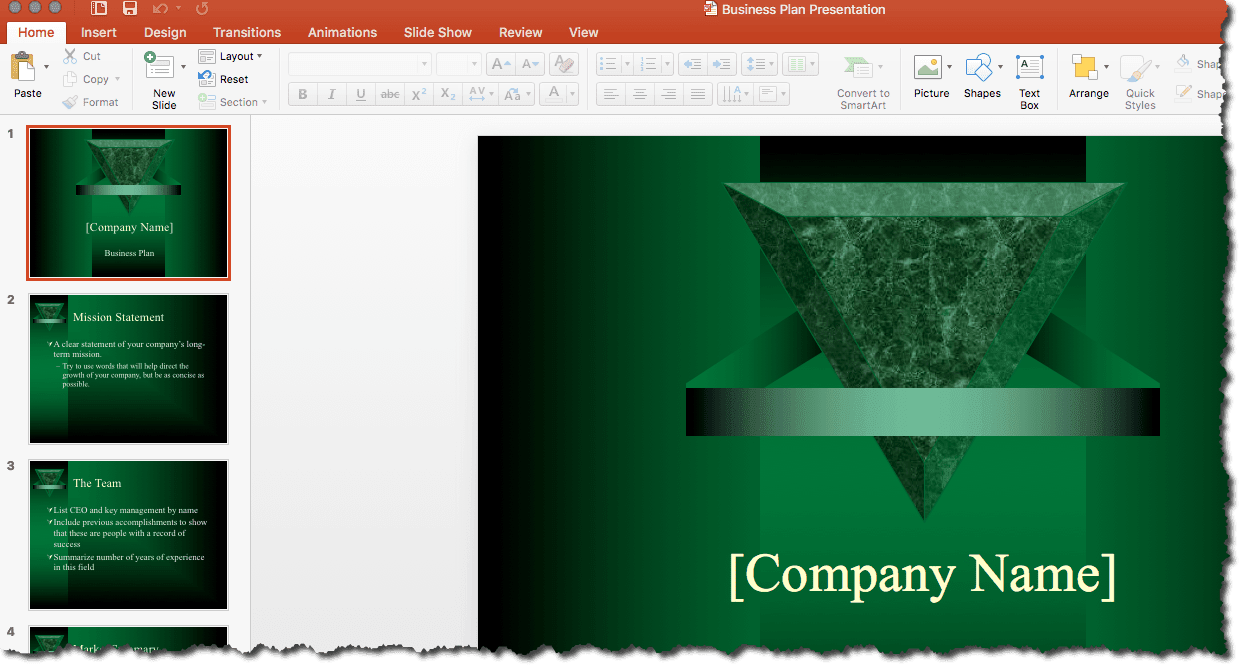The image size is (1240, 665).
Task: Open the Section dropdown
Action: coord(232,102)
